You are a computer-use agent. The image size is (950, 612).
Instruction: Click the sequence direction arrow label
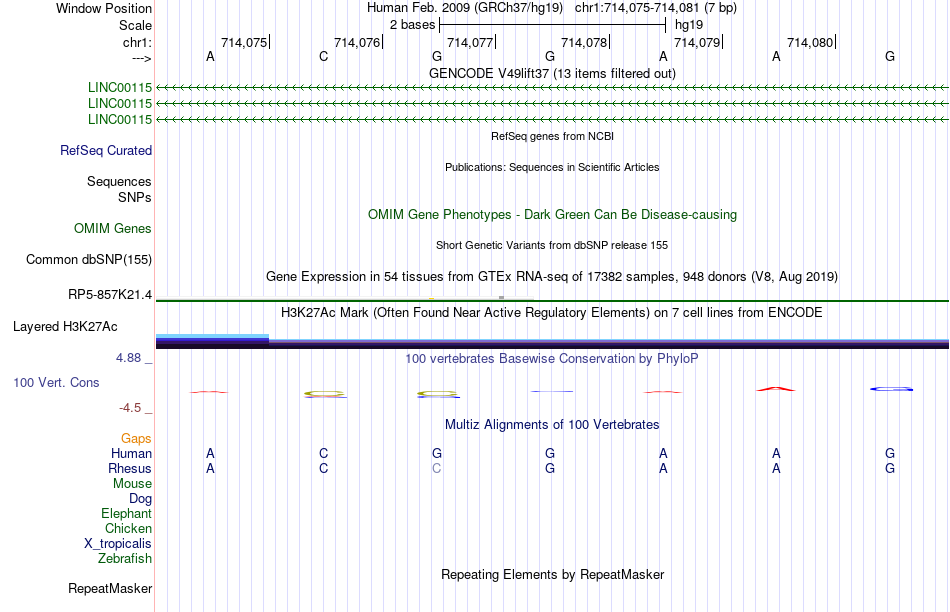pos(141,58)
